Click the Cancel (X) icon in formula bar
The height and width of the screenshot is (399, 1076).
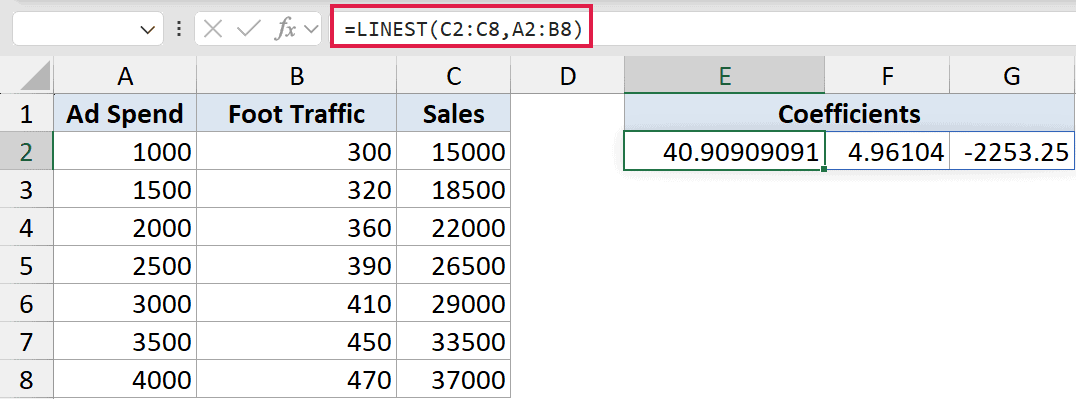213,30
